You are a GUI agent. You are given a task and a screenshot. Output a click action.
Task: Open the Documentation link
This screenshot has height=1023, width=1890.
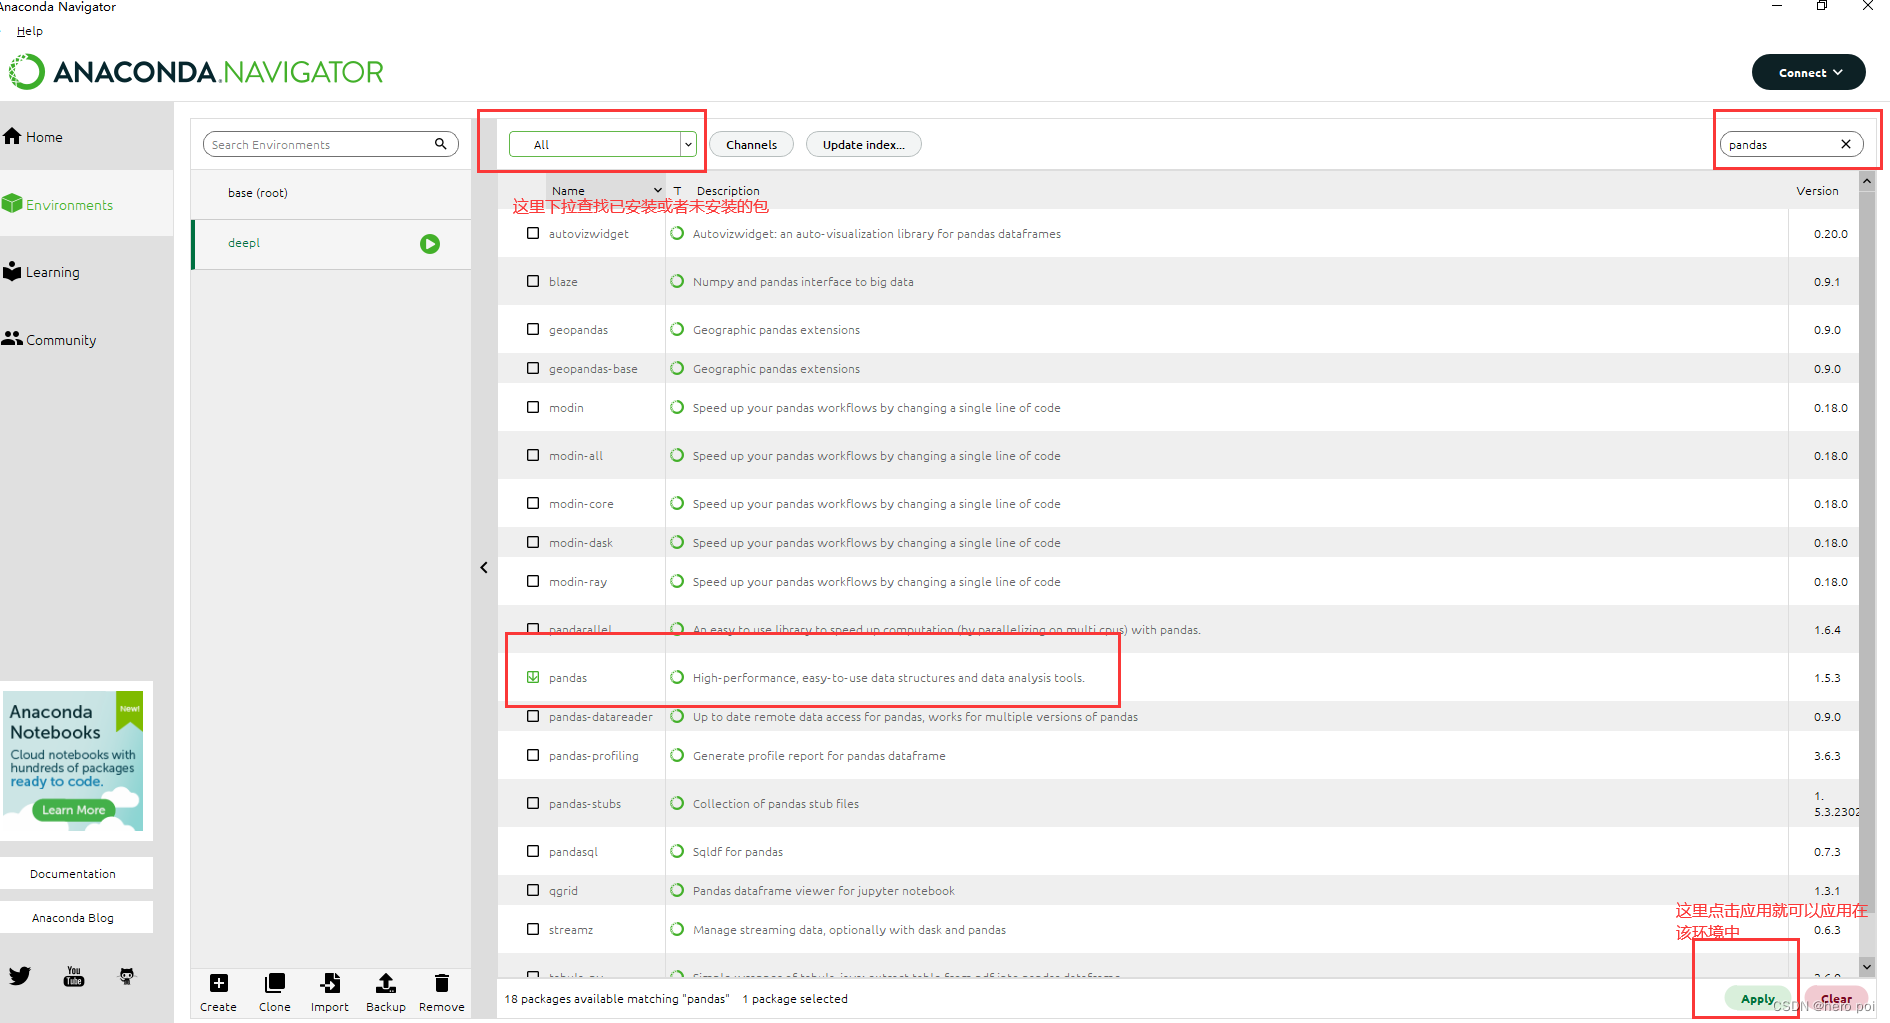[x=76, y=873]
